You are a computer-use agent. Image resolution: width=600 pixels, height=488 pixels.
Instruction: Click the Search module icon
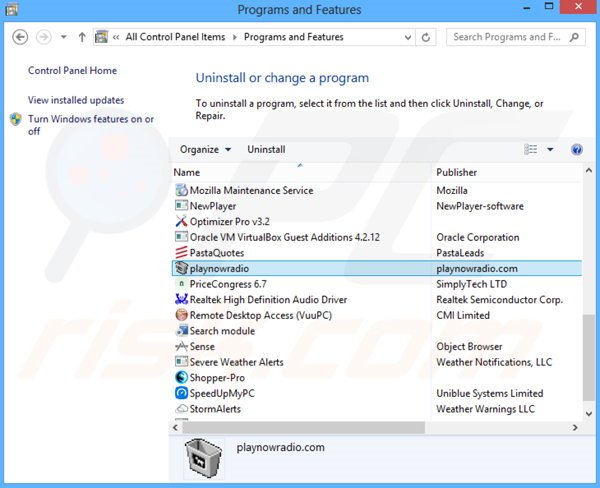181,330
